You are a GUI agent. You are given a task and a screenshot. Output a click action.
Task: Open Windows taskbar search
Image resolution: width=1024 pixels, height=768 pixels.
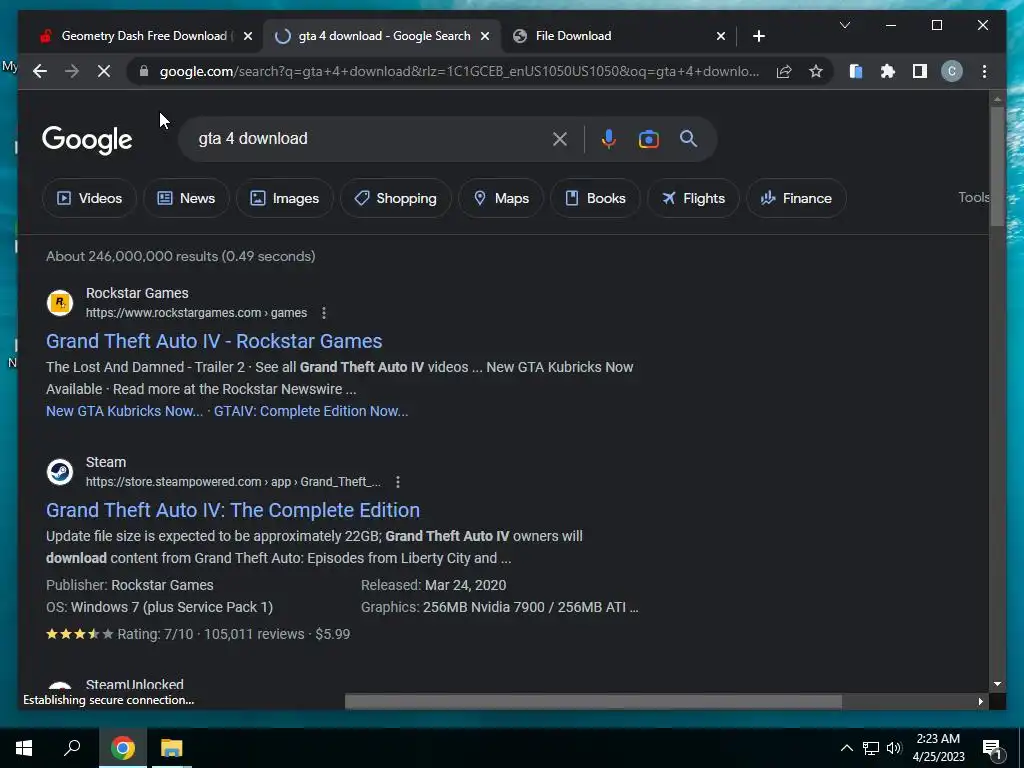point(72,748)
